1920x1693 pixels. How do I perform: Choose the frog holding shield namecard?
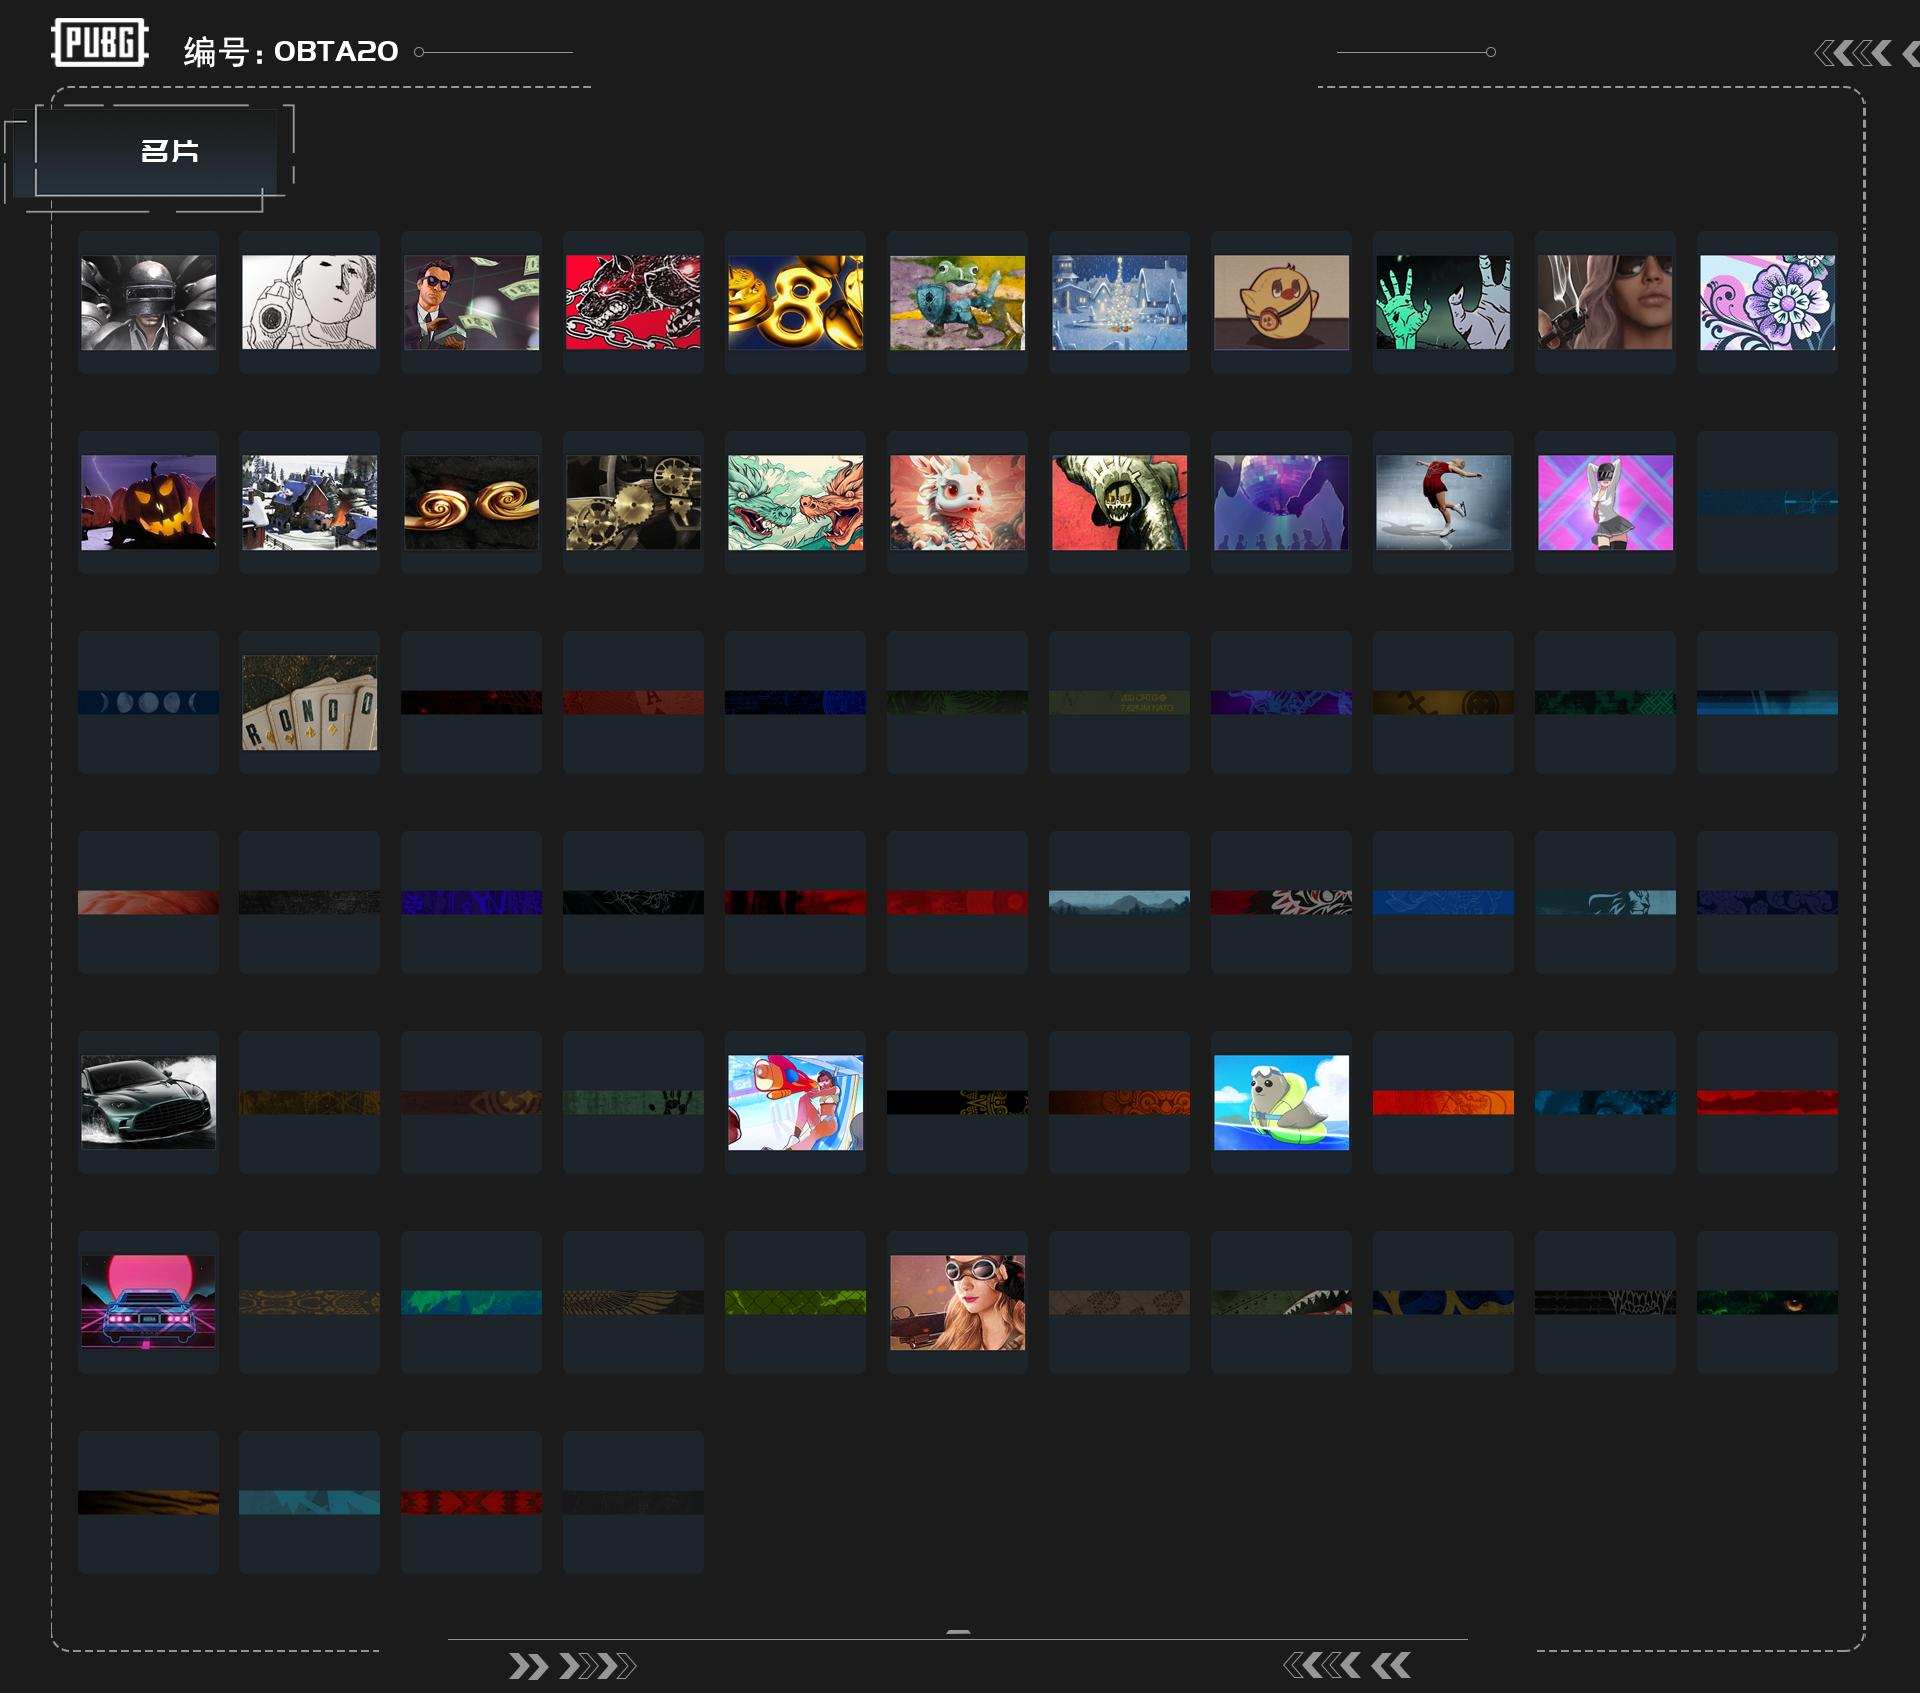957,302
